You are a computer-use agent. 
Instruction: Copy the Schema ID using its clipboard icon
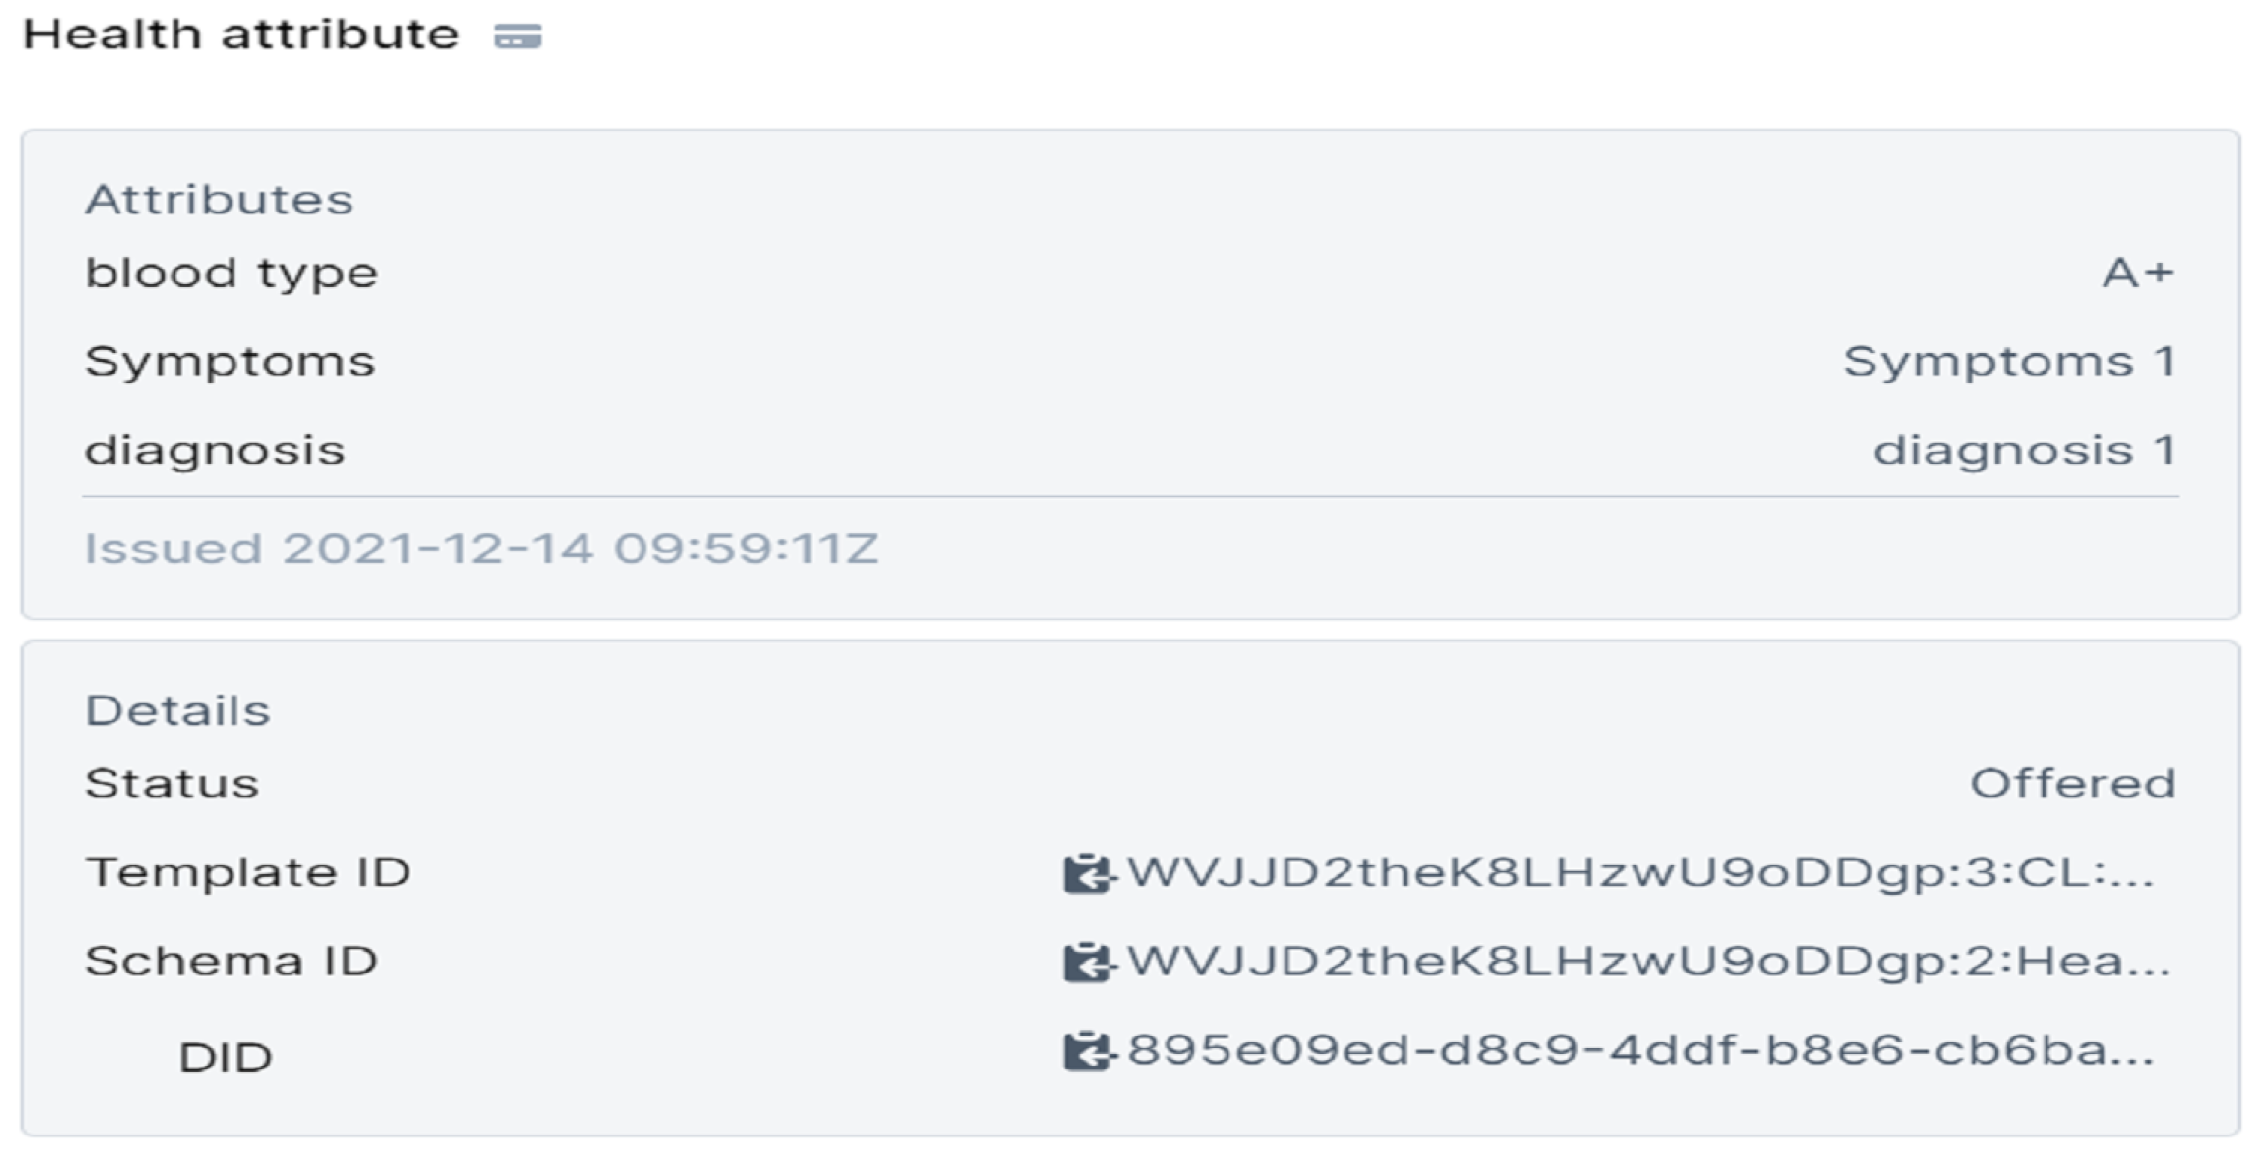pyautogui.click(x=1086, y=963)
